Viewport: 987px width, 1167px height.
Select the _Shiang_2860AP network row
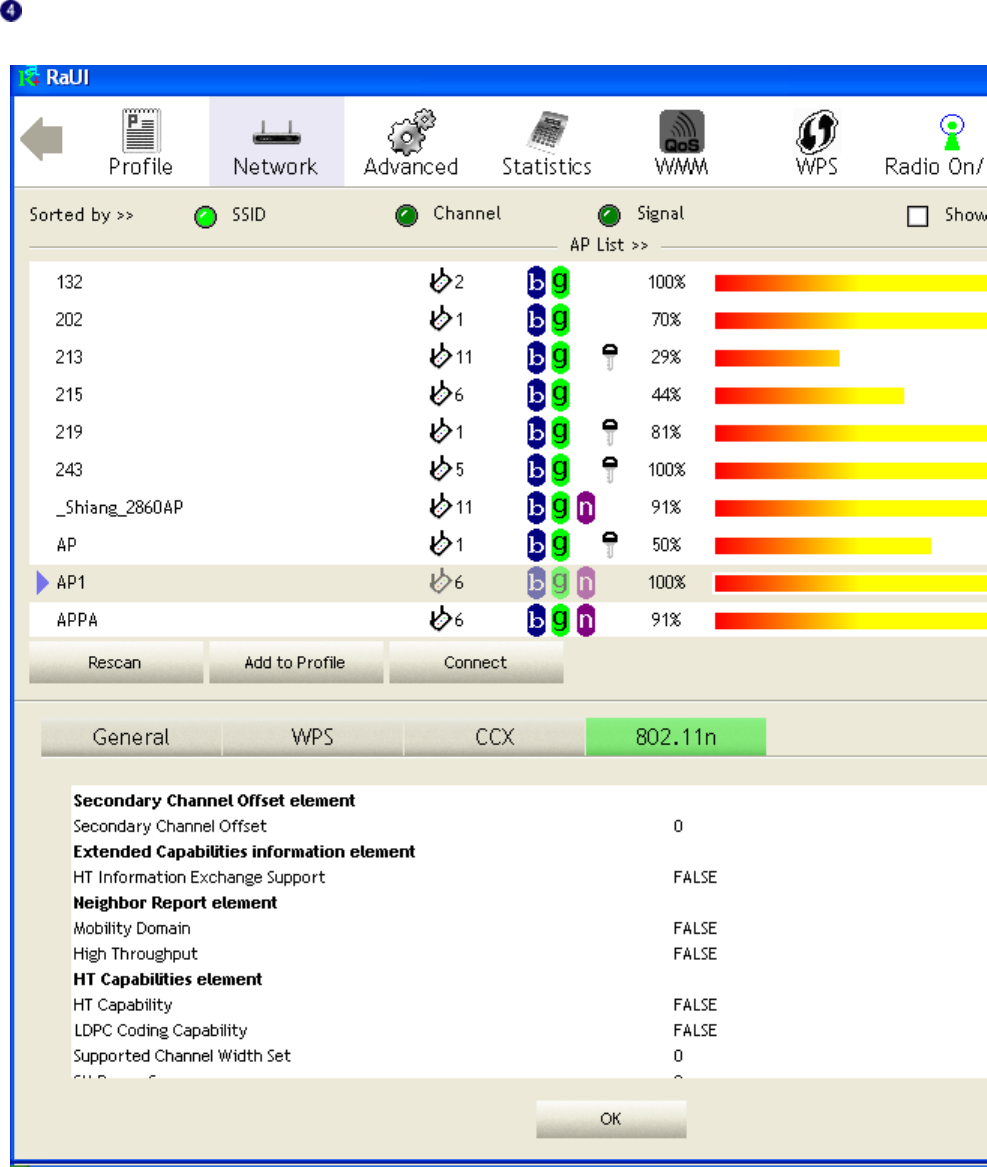[x=508, y=508]
